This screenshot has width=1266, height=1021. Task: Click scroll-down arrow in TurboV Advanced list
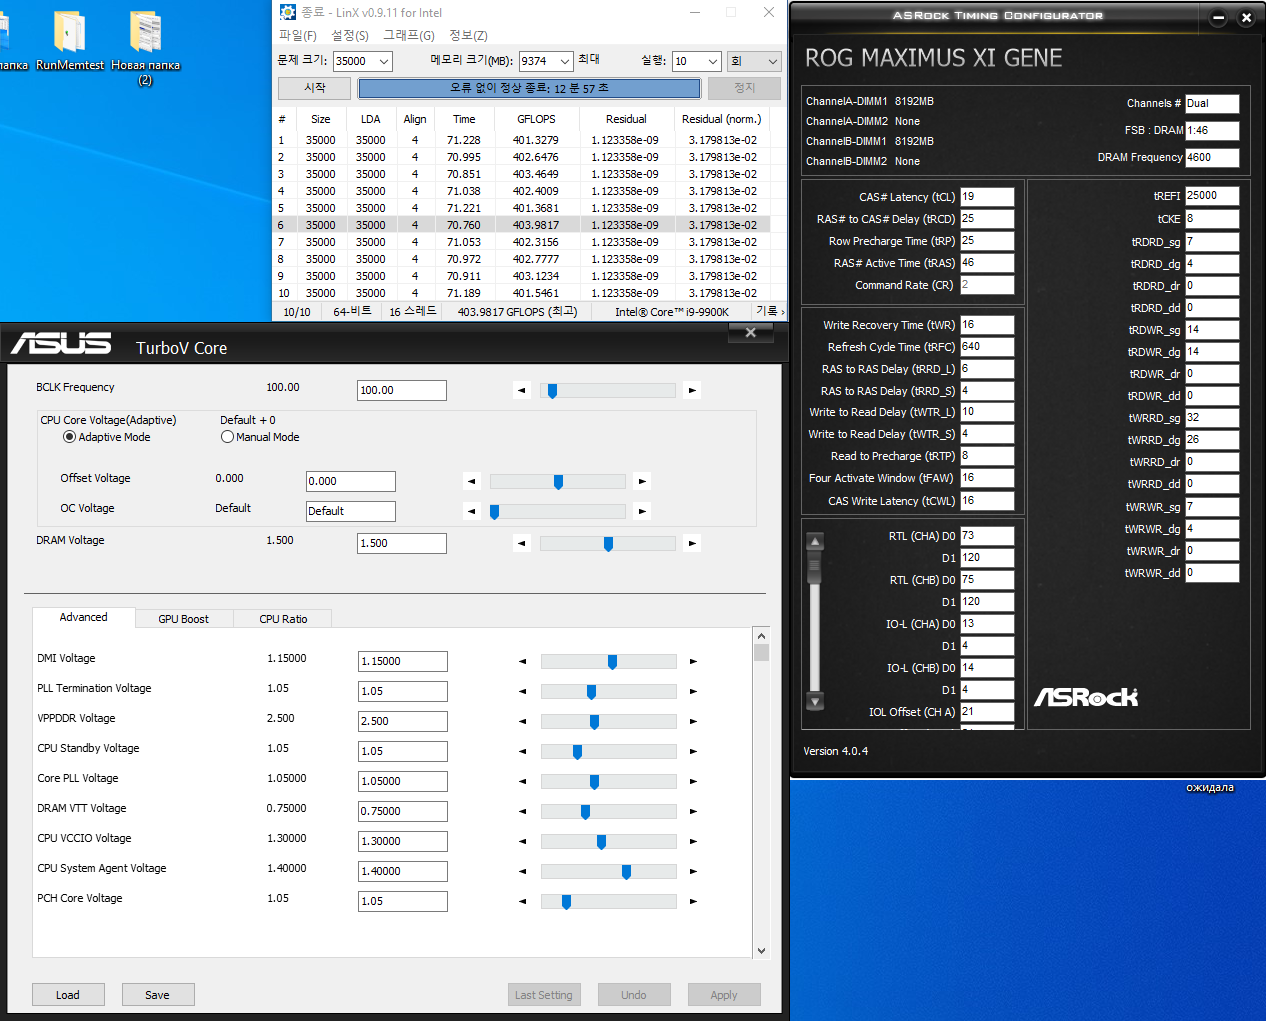pos(761,950)
